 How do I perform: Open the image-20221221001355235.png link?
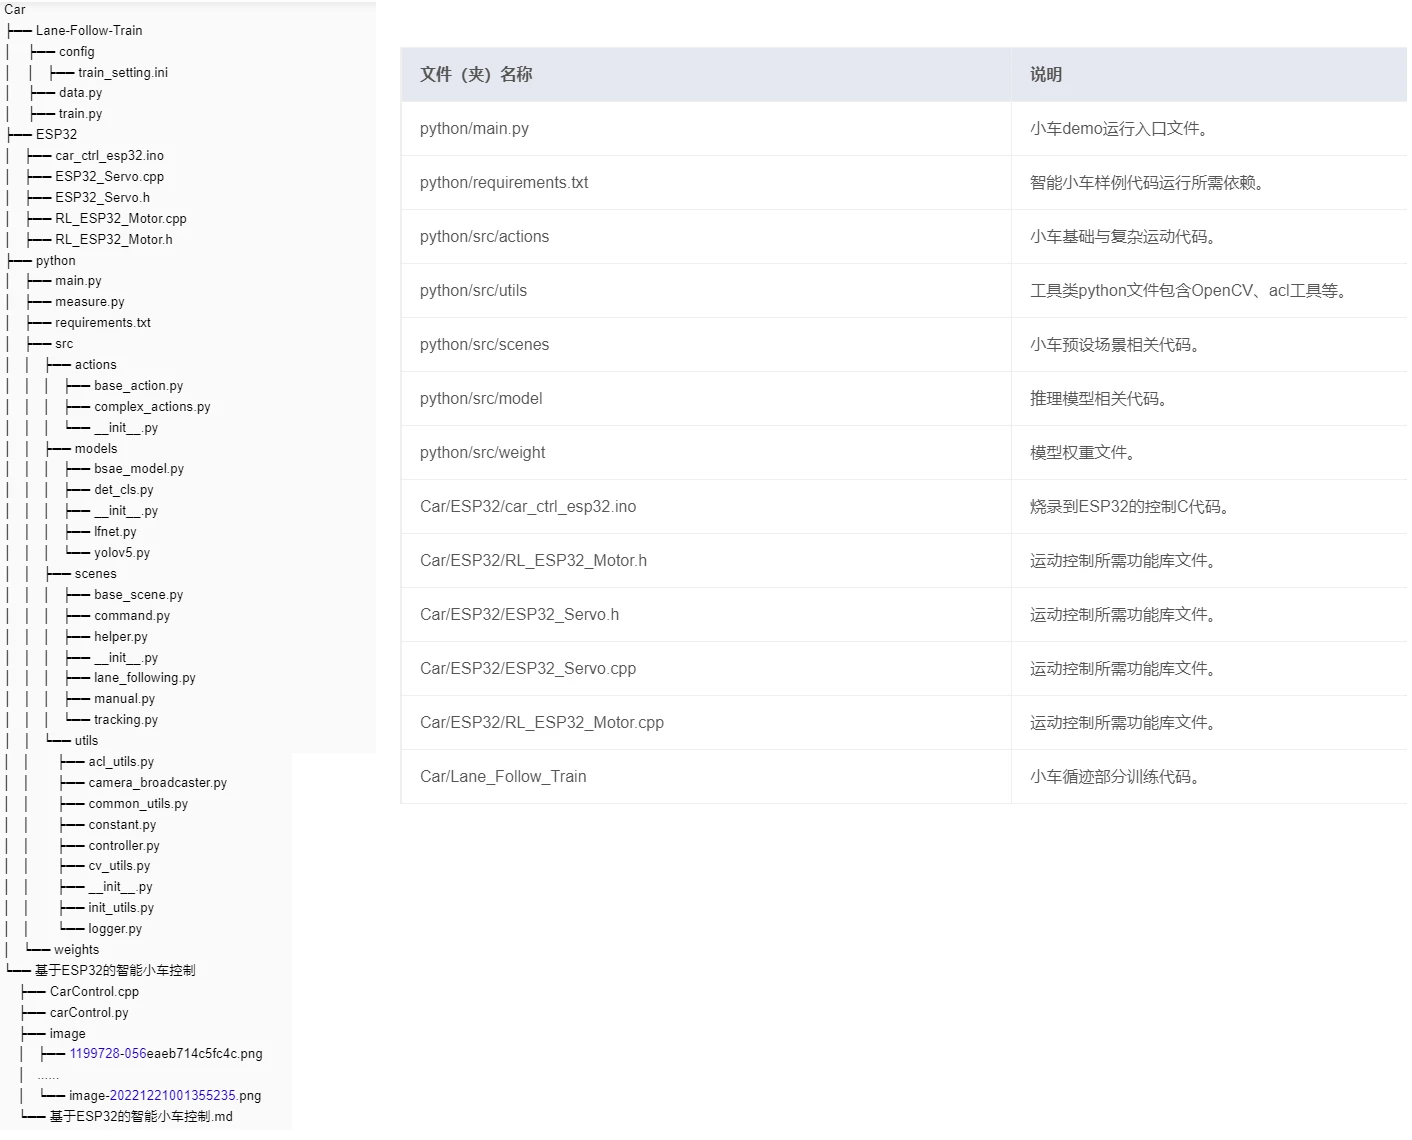[165, 1095]
